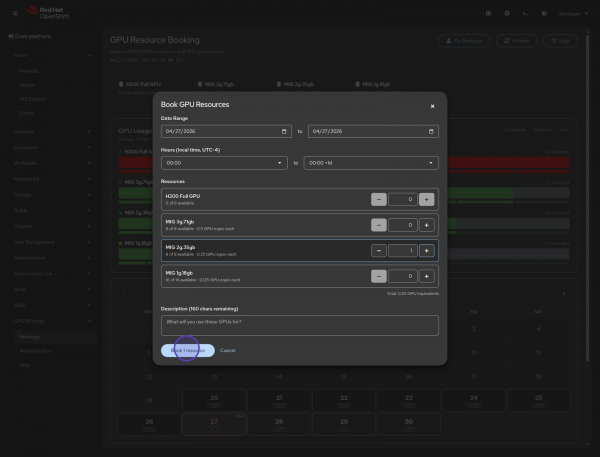Focus the Description text area
The height and width of the screenshot is (457, 600).
pyautogui.click(x=300, y=325)
